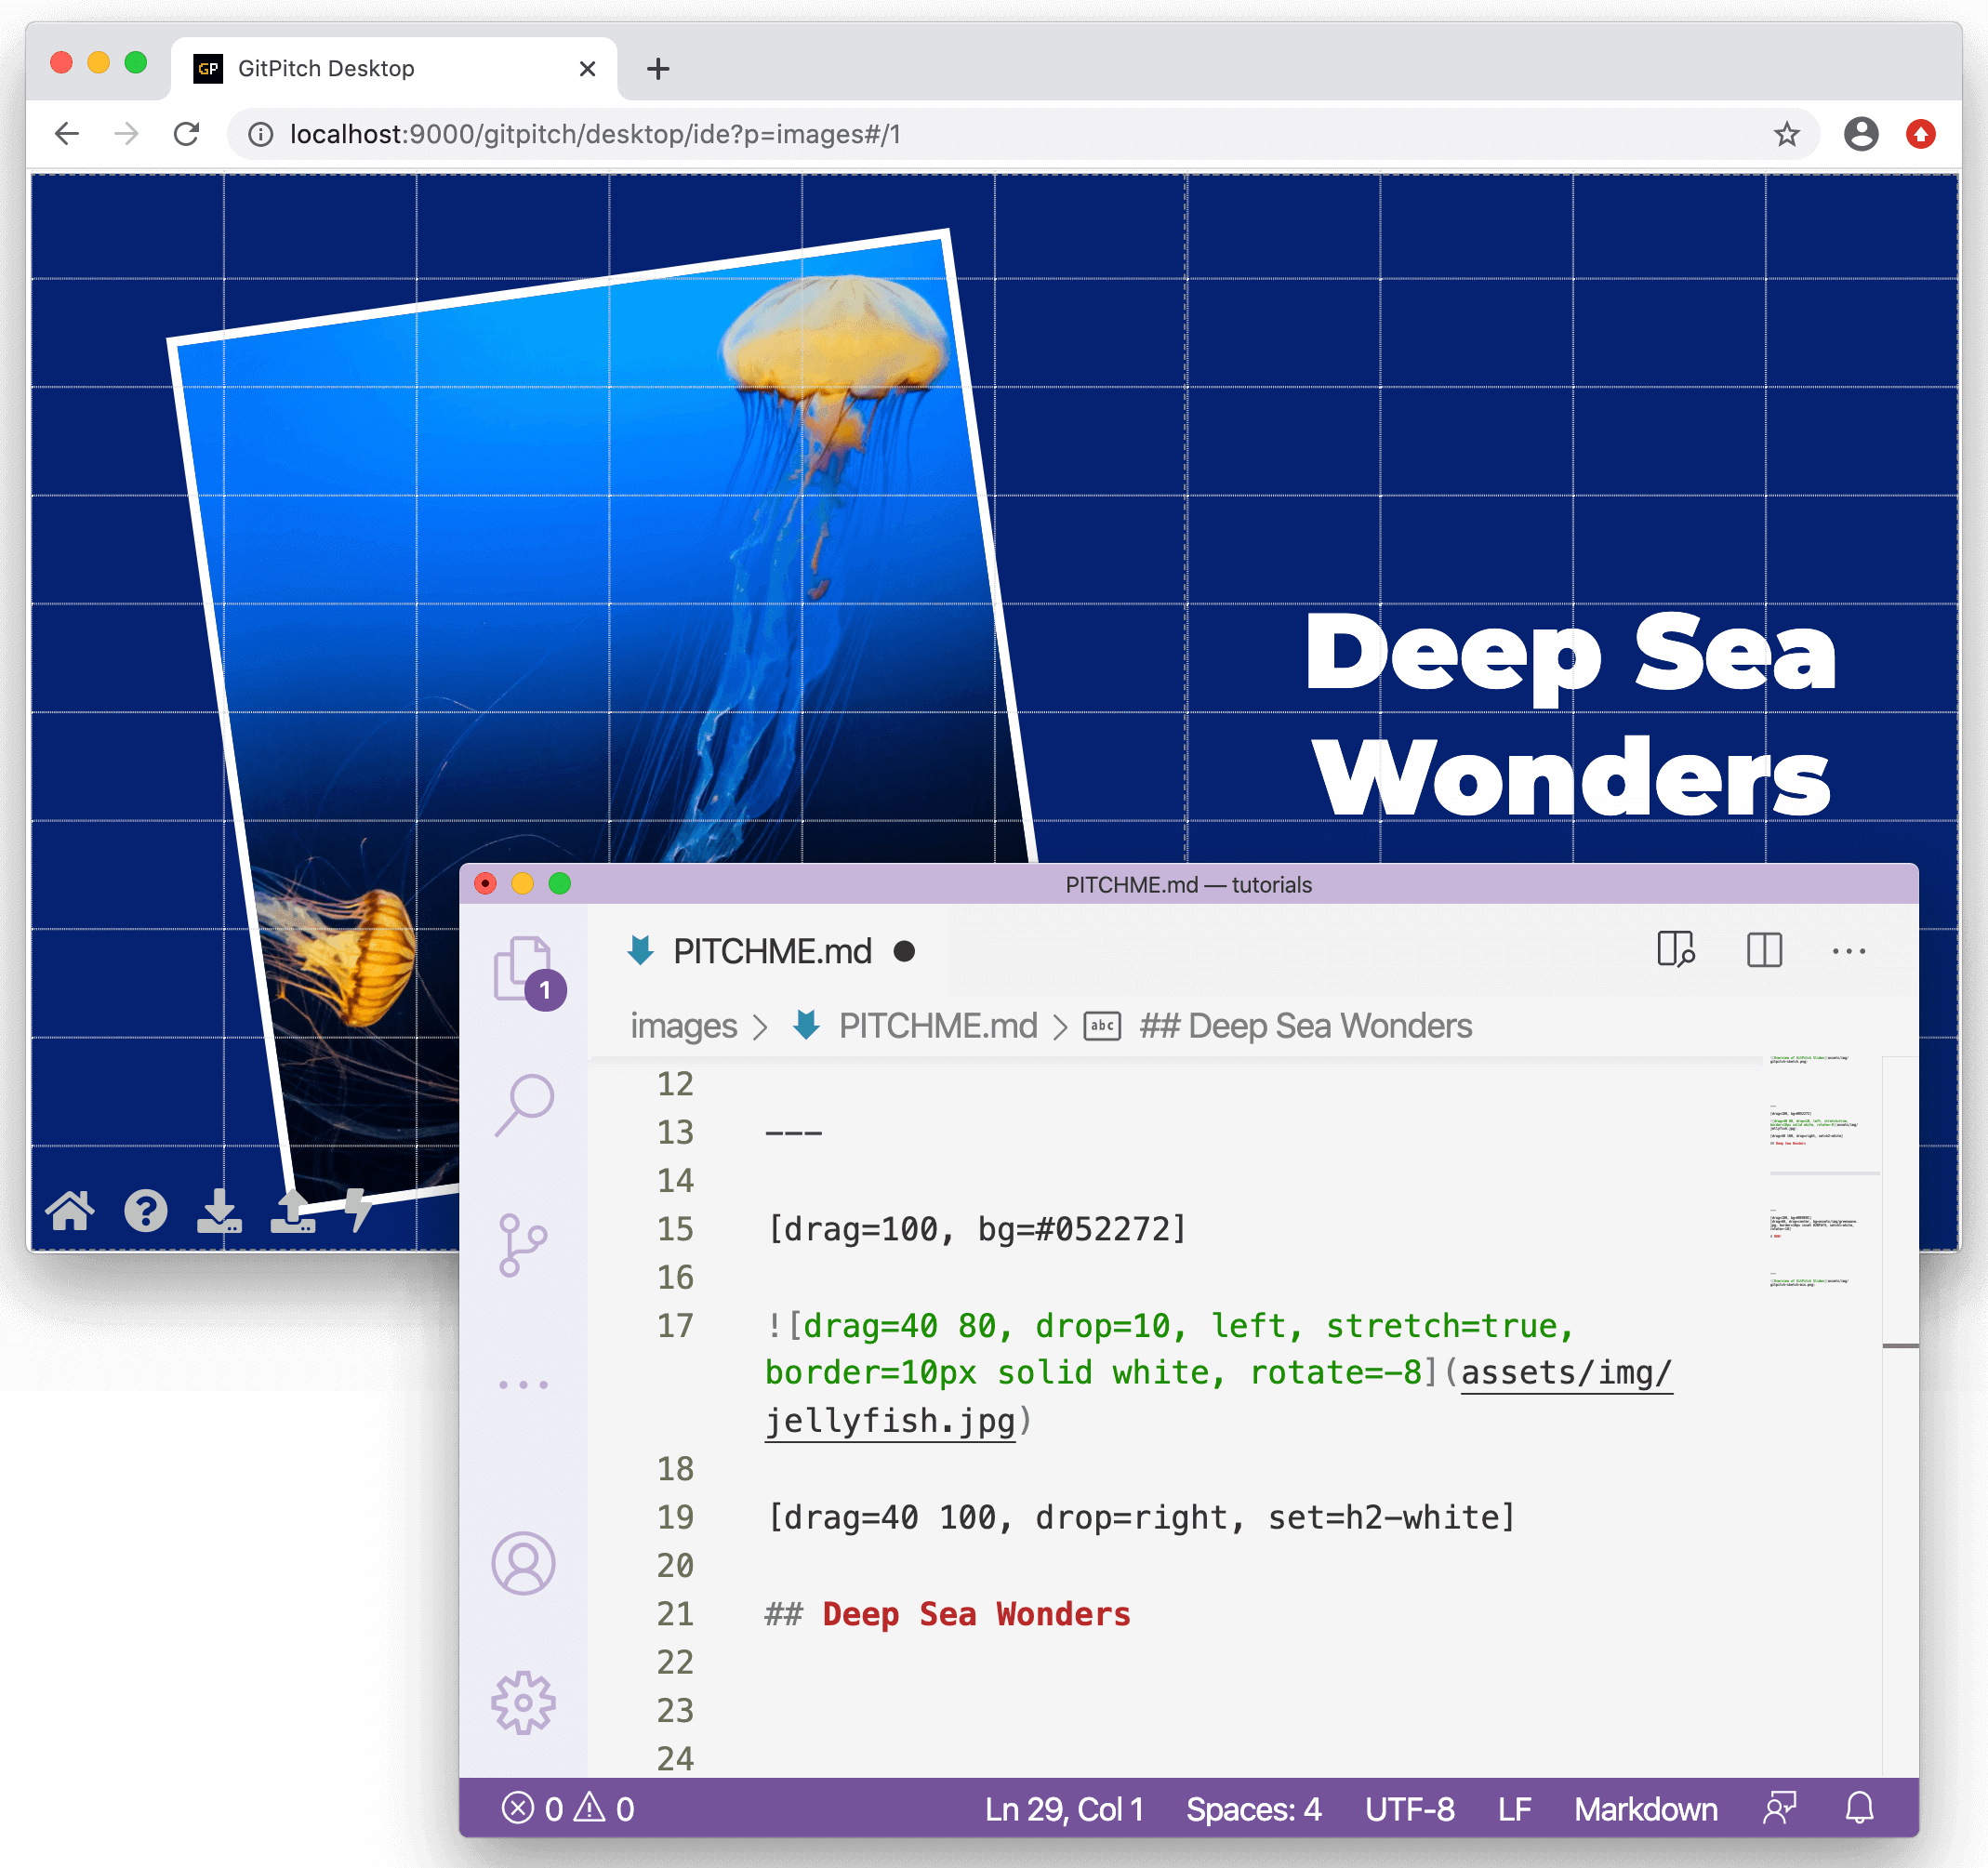Click the Split Editor icon
The height and width of the screenshot is (1868, 1988).
(x=1764, y=950)
